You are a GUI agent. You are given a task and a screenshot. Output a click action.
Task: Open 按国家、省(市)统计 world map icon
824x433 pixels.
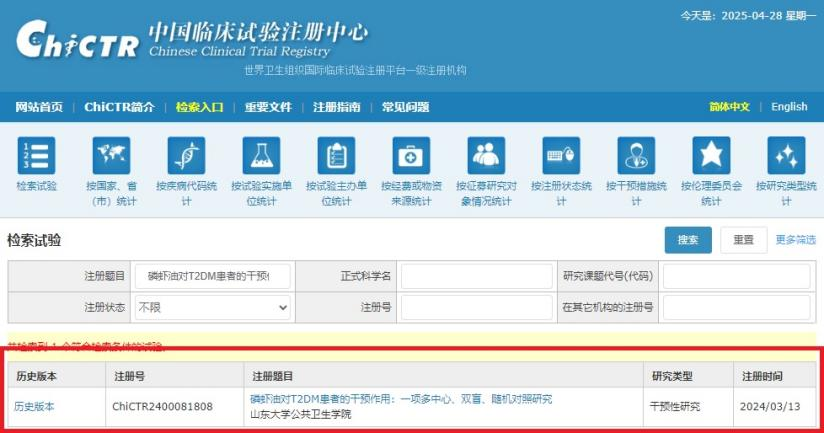111,156
